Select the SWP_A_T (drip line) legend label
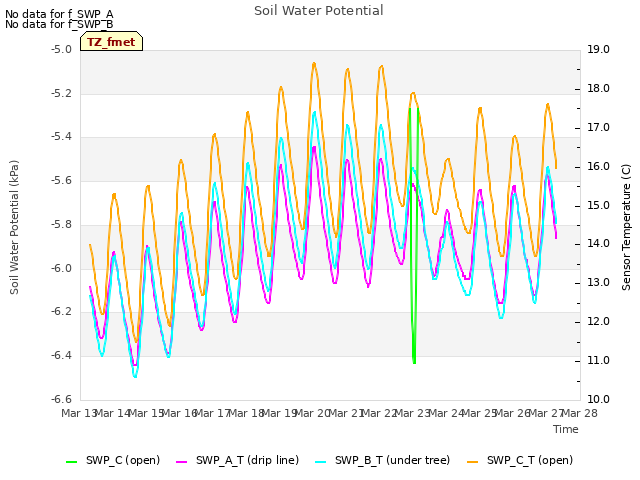 [x=247, y=460]
